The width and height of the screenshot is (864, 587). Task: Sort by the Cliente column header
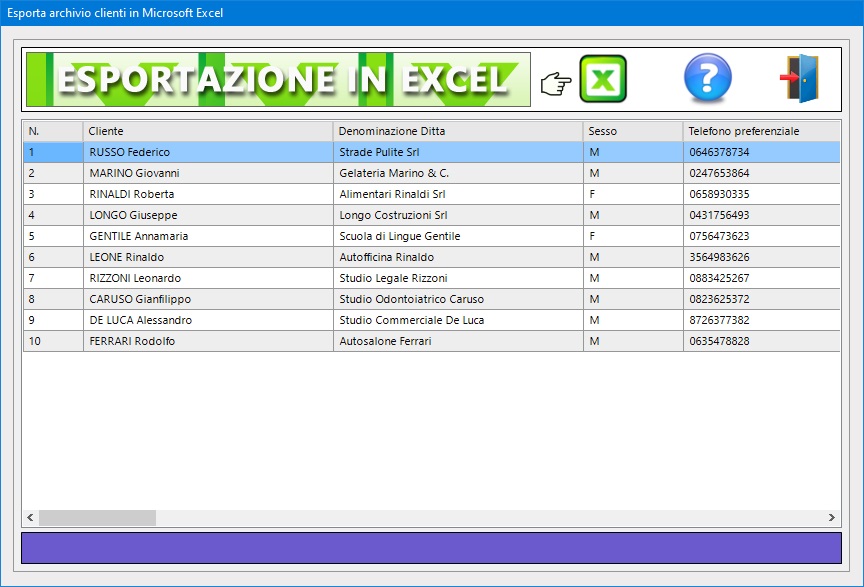207,131
